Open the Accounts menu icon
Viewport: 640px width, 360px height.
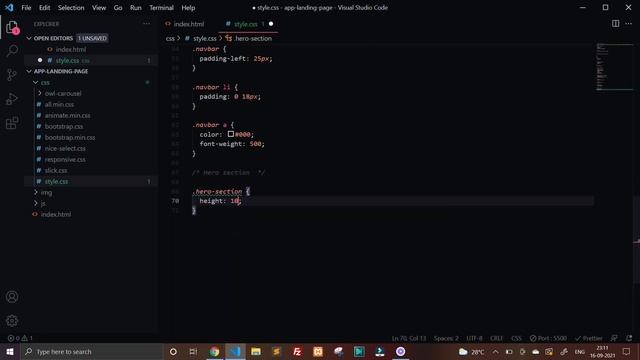[12, 297]
